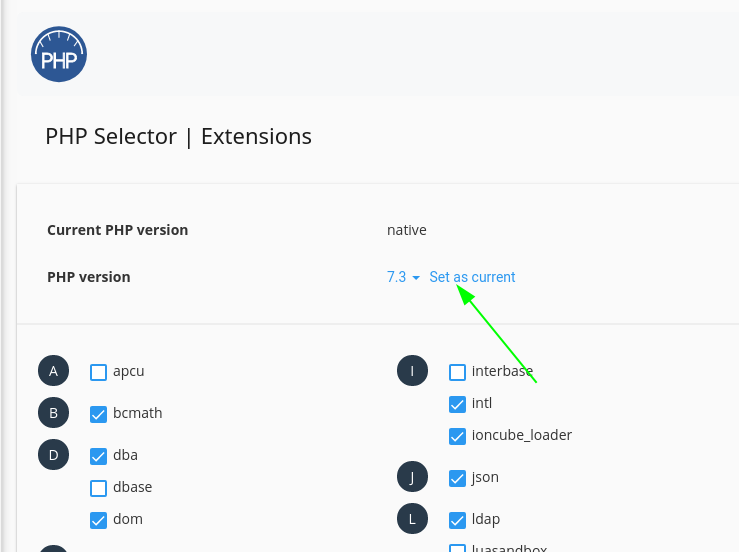Enable the interbase extension checkbox
This screenshot has width=739, height=552.
pyautogui.click(x=458, y=372)
